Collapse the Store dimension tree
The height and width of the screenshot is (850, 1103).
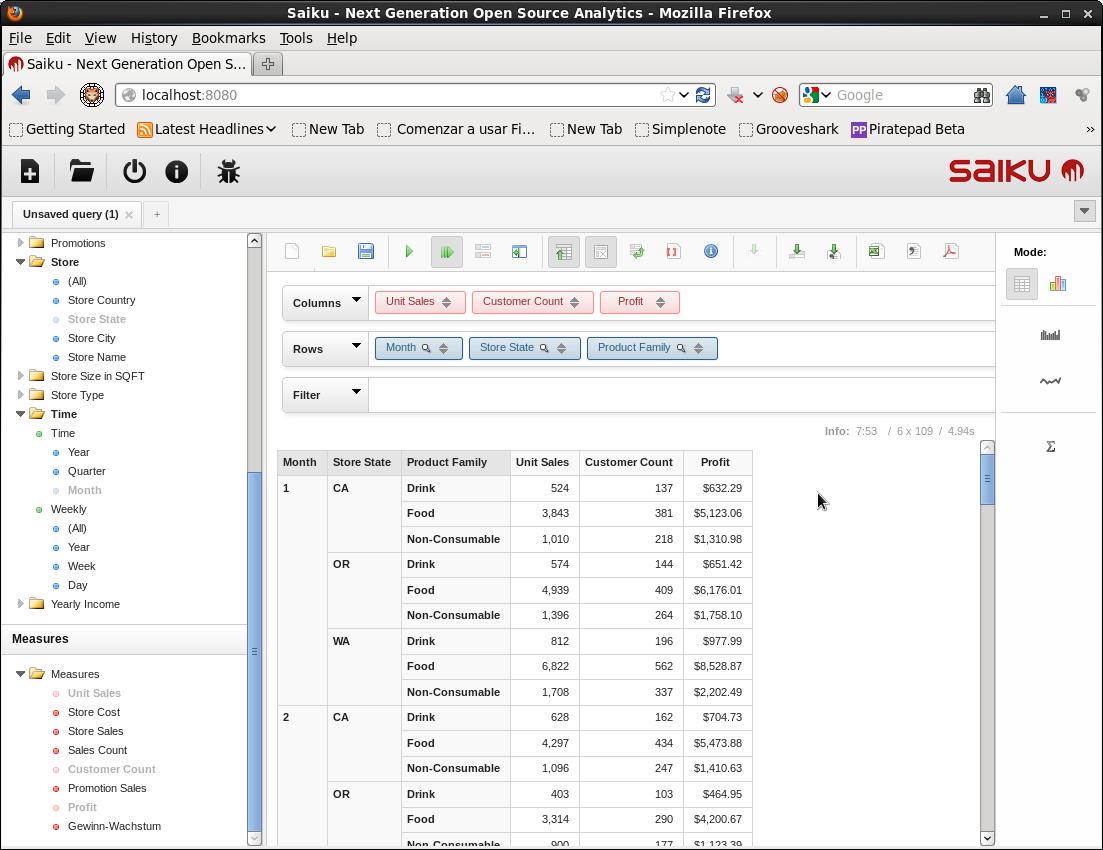(x=21, y=262)
